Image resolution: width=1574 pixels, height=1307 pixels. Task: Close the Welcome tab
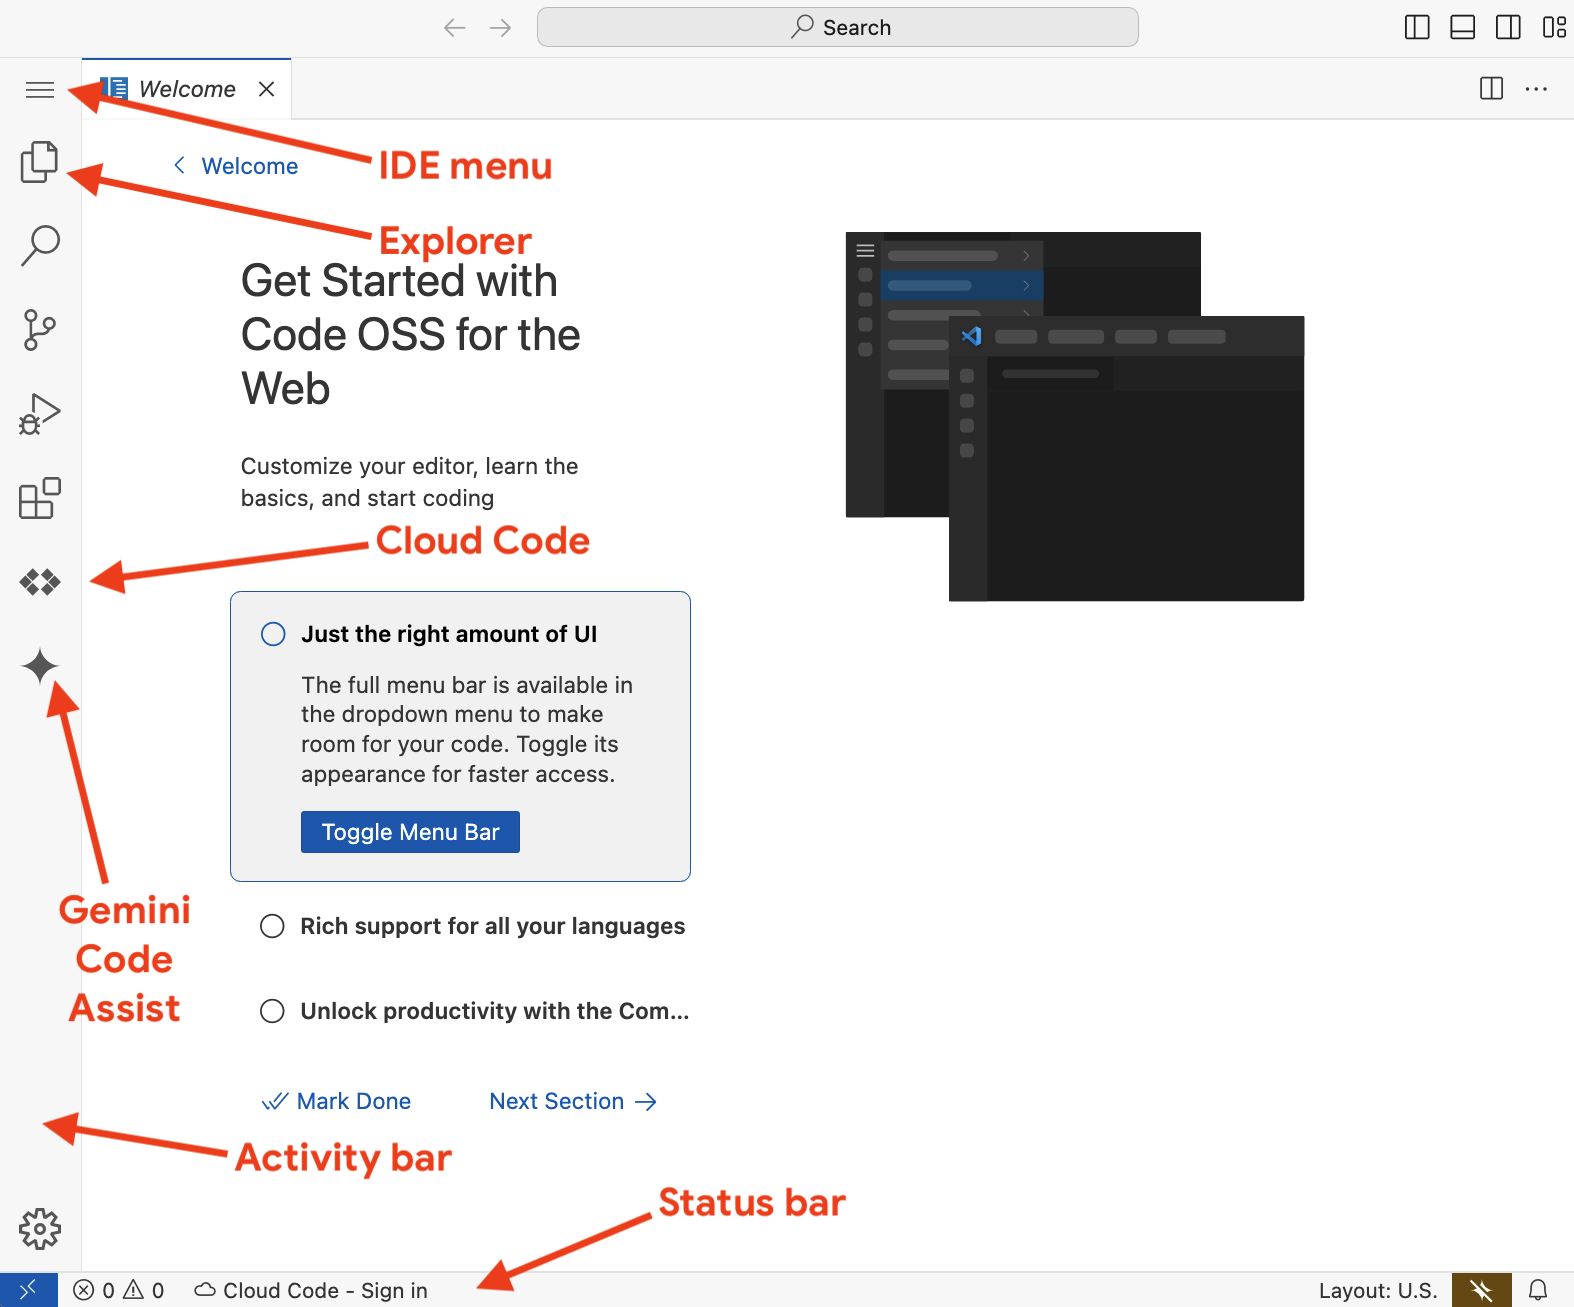point(266,89)
